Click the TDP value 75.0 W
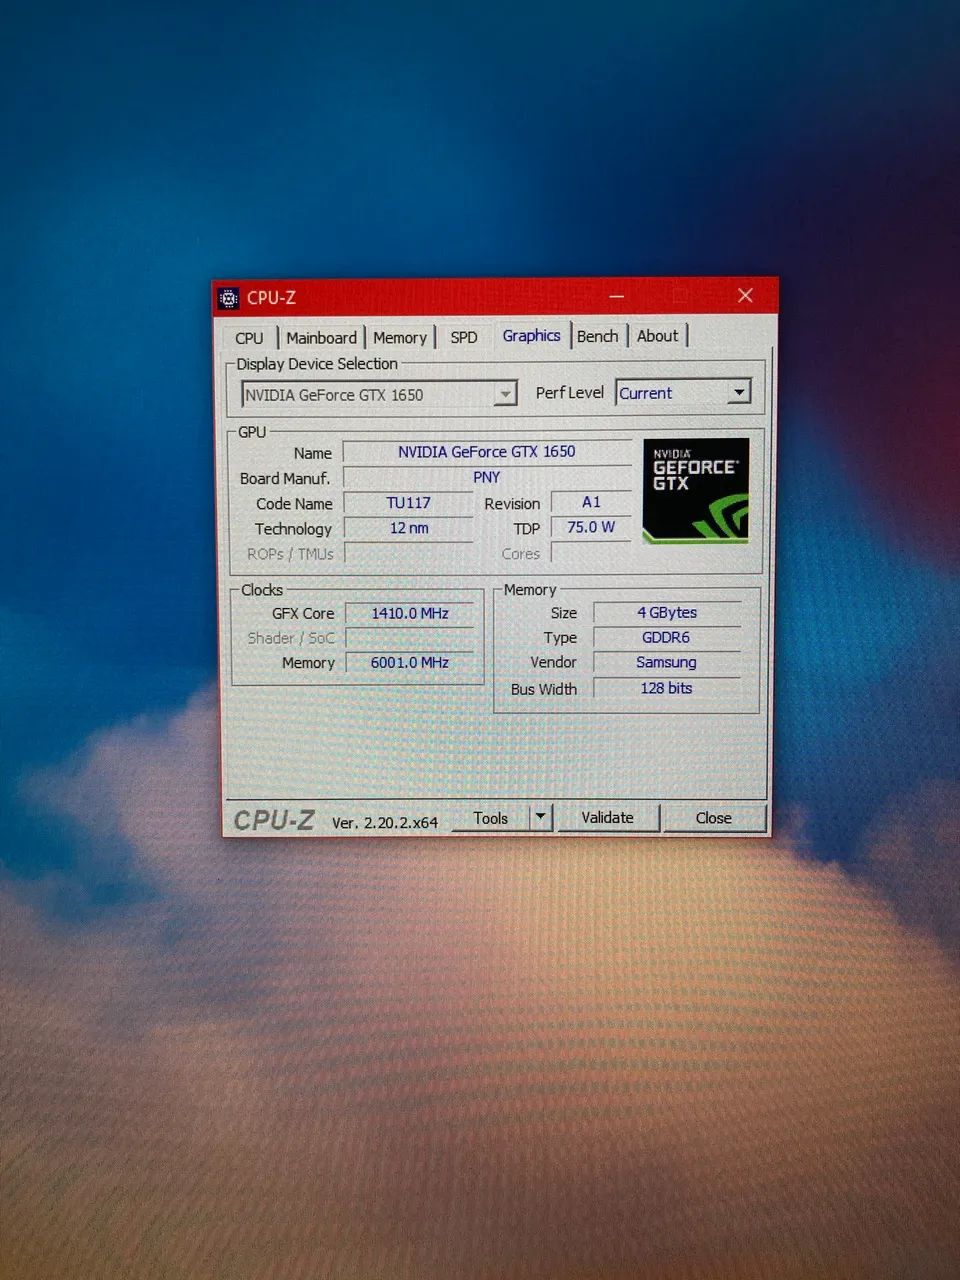The width and height of the screenshot is (960, 1280). [x=591, y=527]
